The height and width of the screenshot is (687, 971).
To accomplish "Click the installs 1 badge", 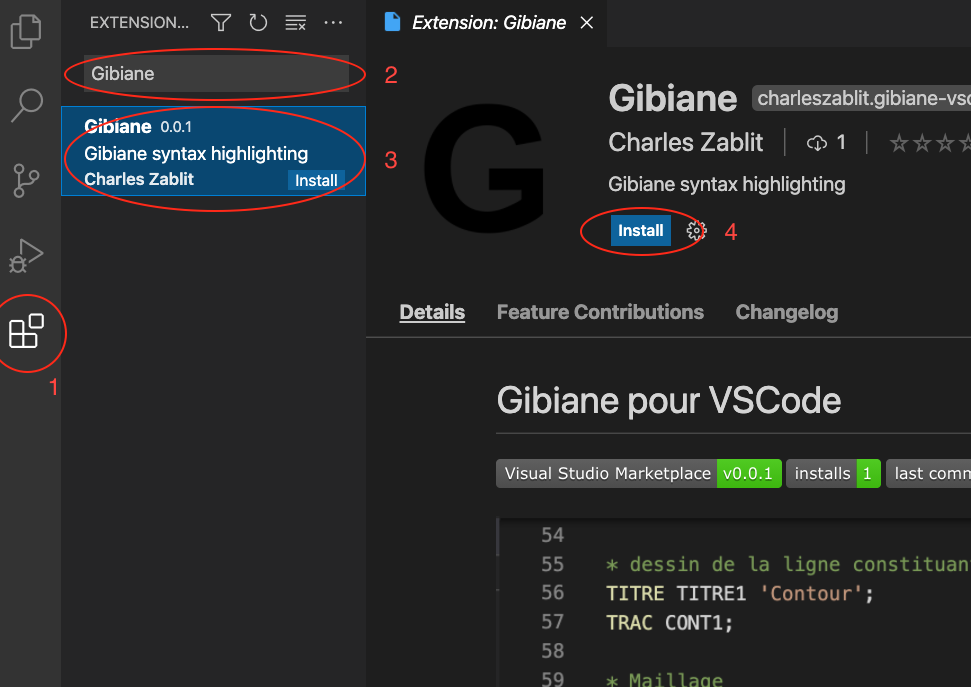I will tap(833, 473).
